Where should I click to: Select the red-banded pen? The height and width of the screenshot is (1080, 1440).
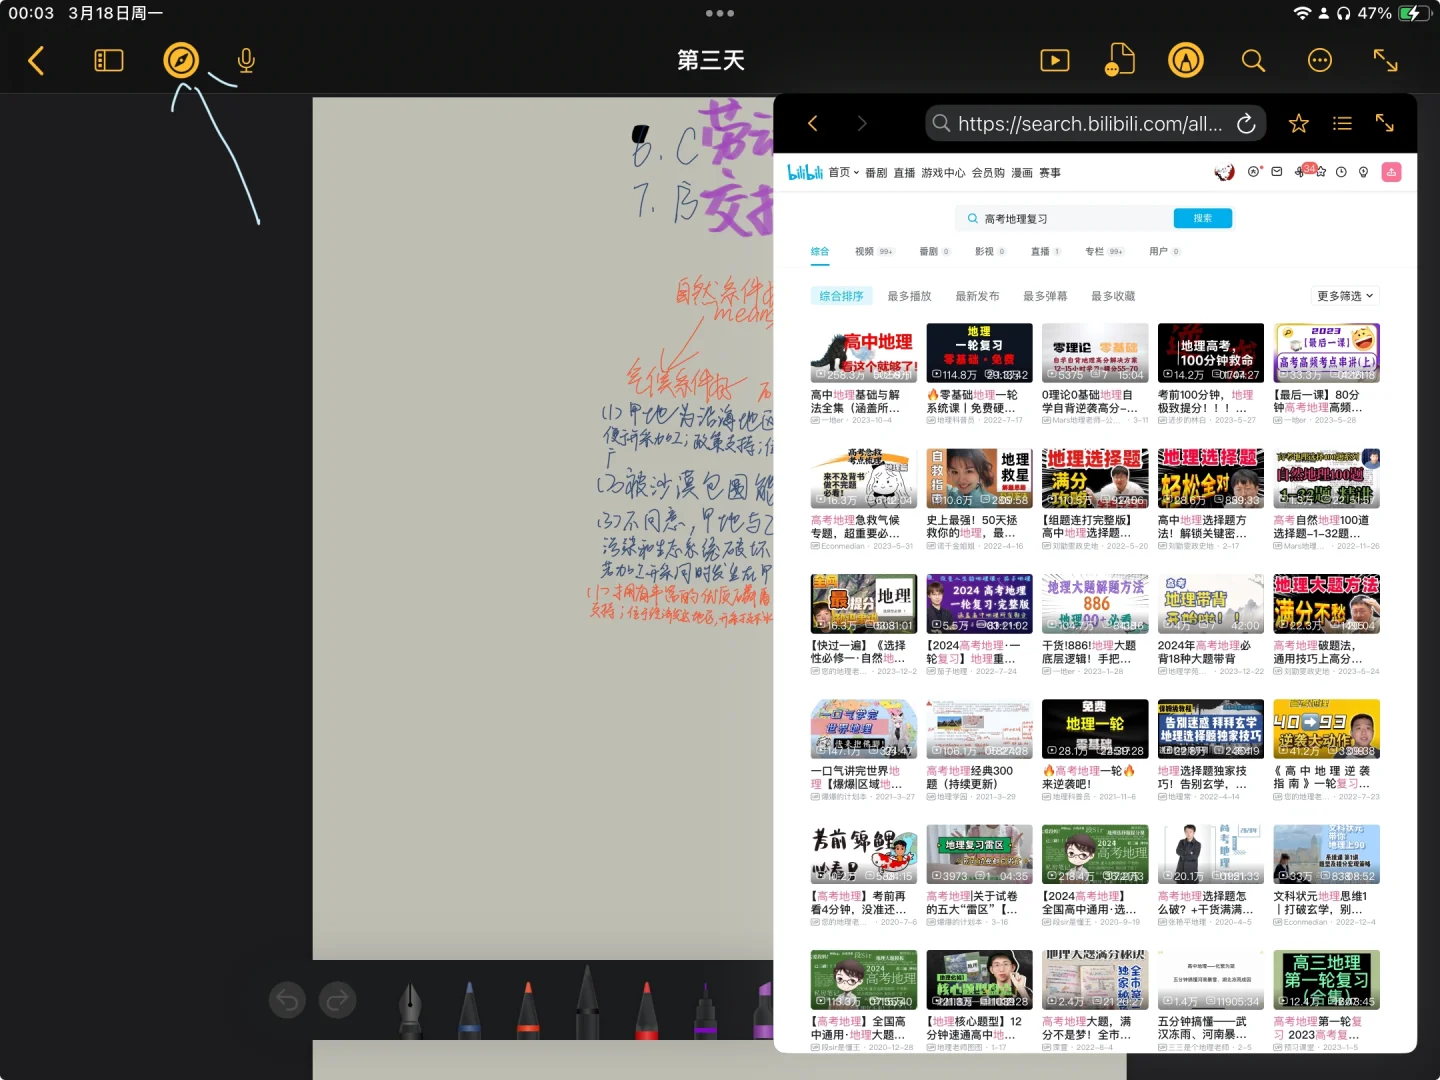point(646,1010)
